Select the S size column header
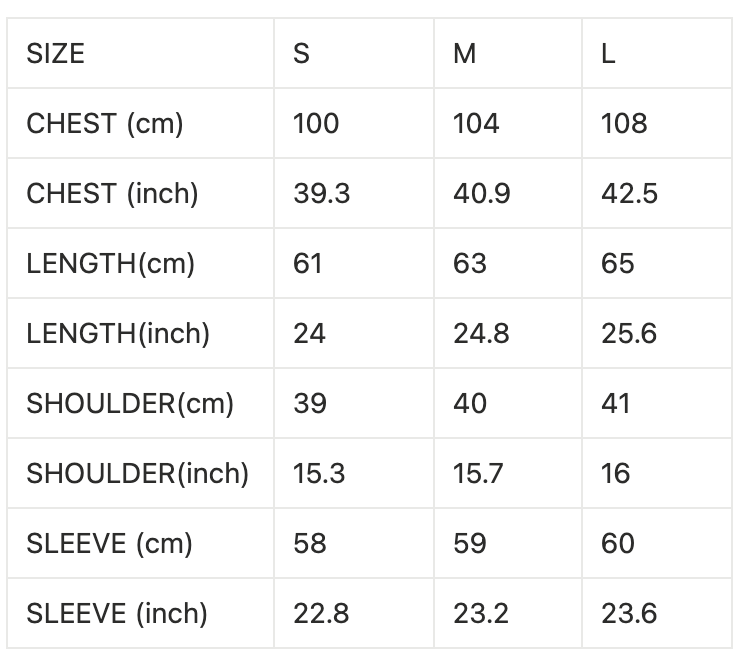The width and height of the screenshot is (748, 658). [302, 53]
